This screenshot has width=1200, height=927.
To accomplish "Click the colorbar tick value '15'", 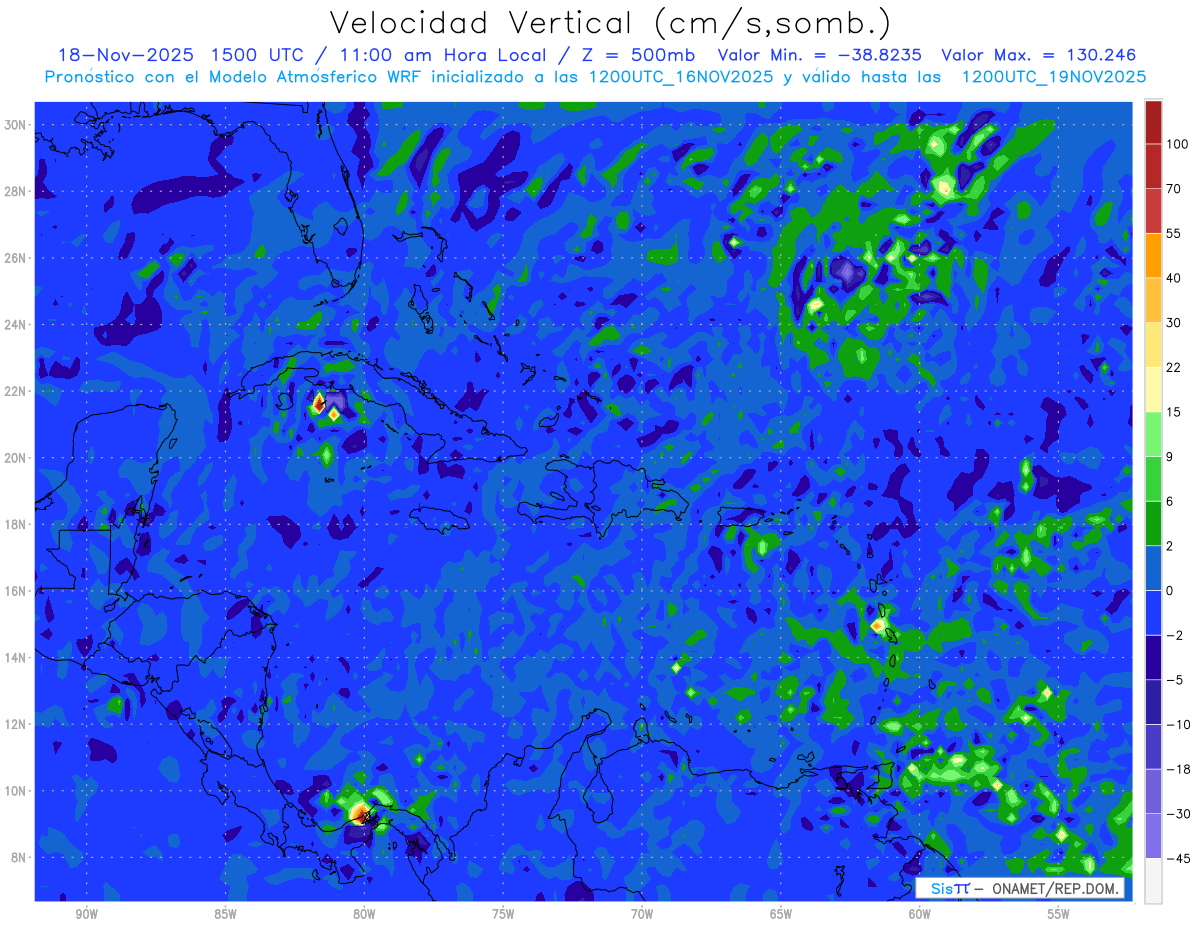I will click(1174, 412).
